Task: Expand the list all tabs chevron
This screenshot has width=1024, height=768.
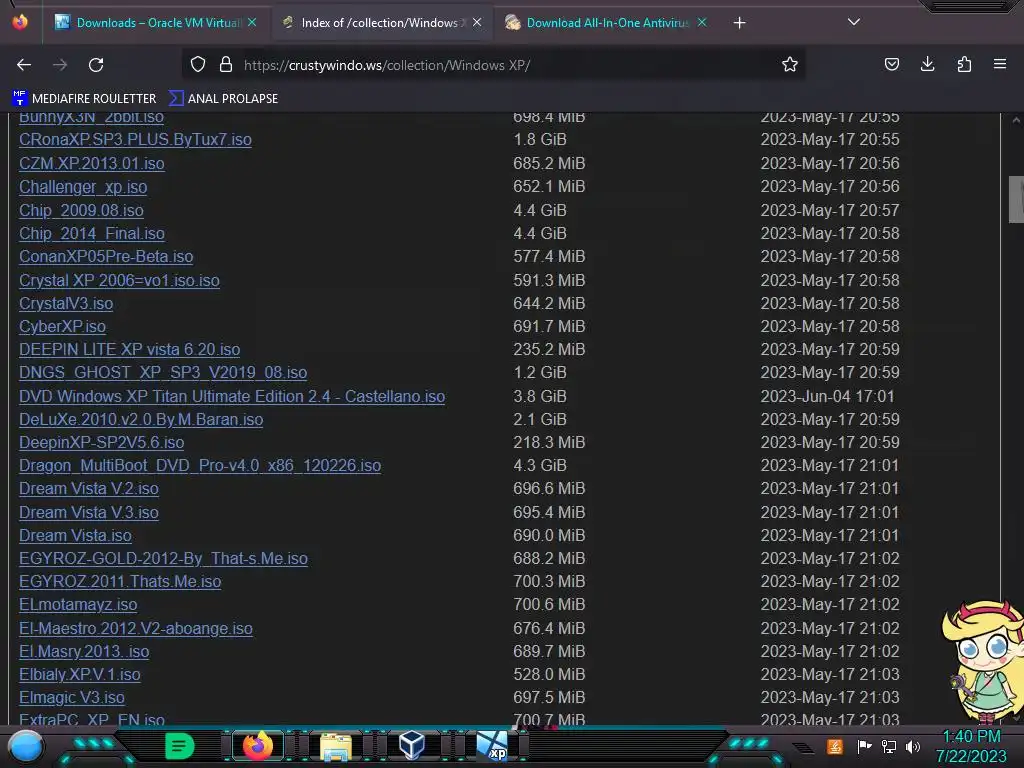Action: coord(854,22)
